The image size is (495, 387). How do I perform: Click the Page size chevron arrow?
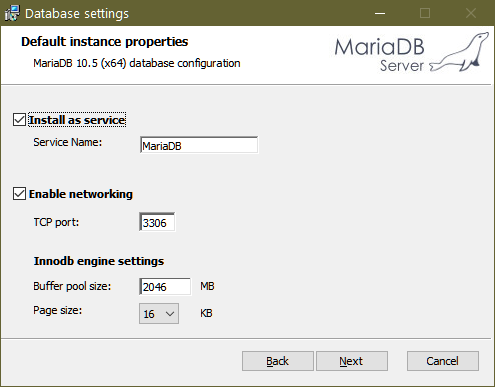coord(170,314)
